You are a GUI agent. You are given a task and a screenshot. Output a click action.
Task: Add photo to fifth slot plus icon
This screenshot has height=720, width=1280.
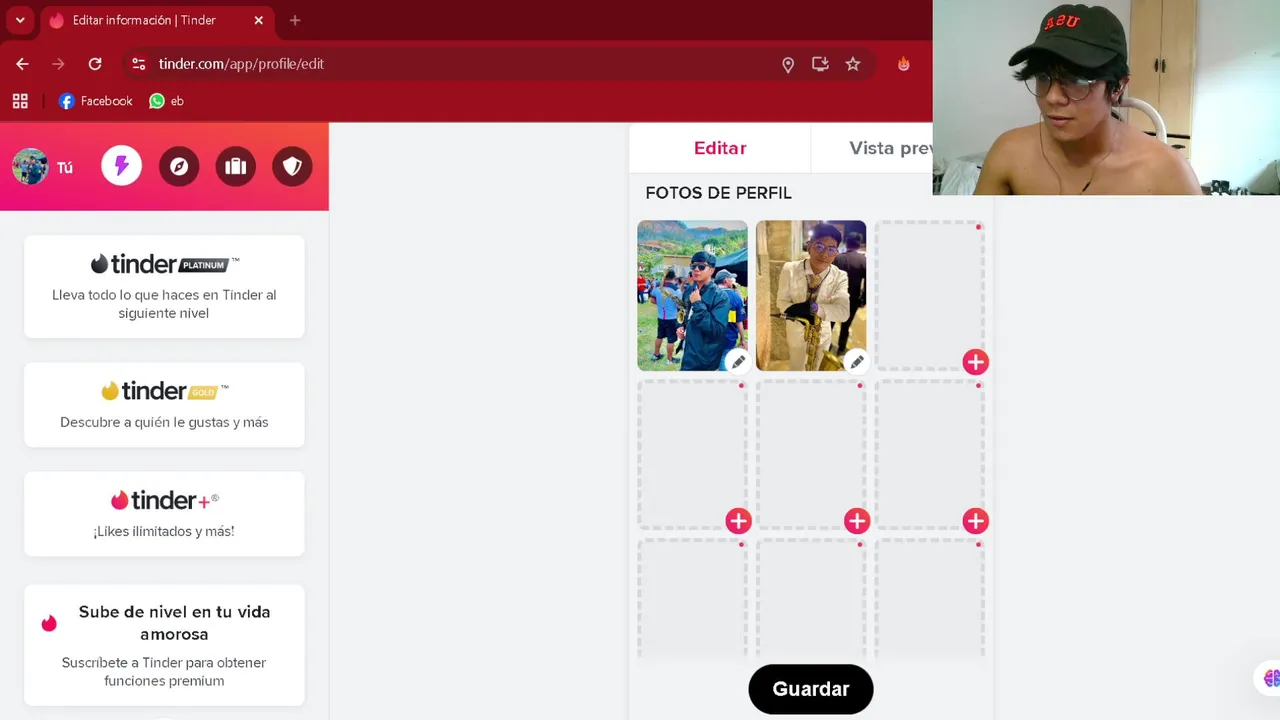pos(857,521)
